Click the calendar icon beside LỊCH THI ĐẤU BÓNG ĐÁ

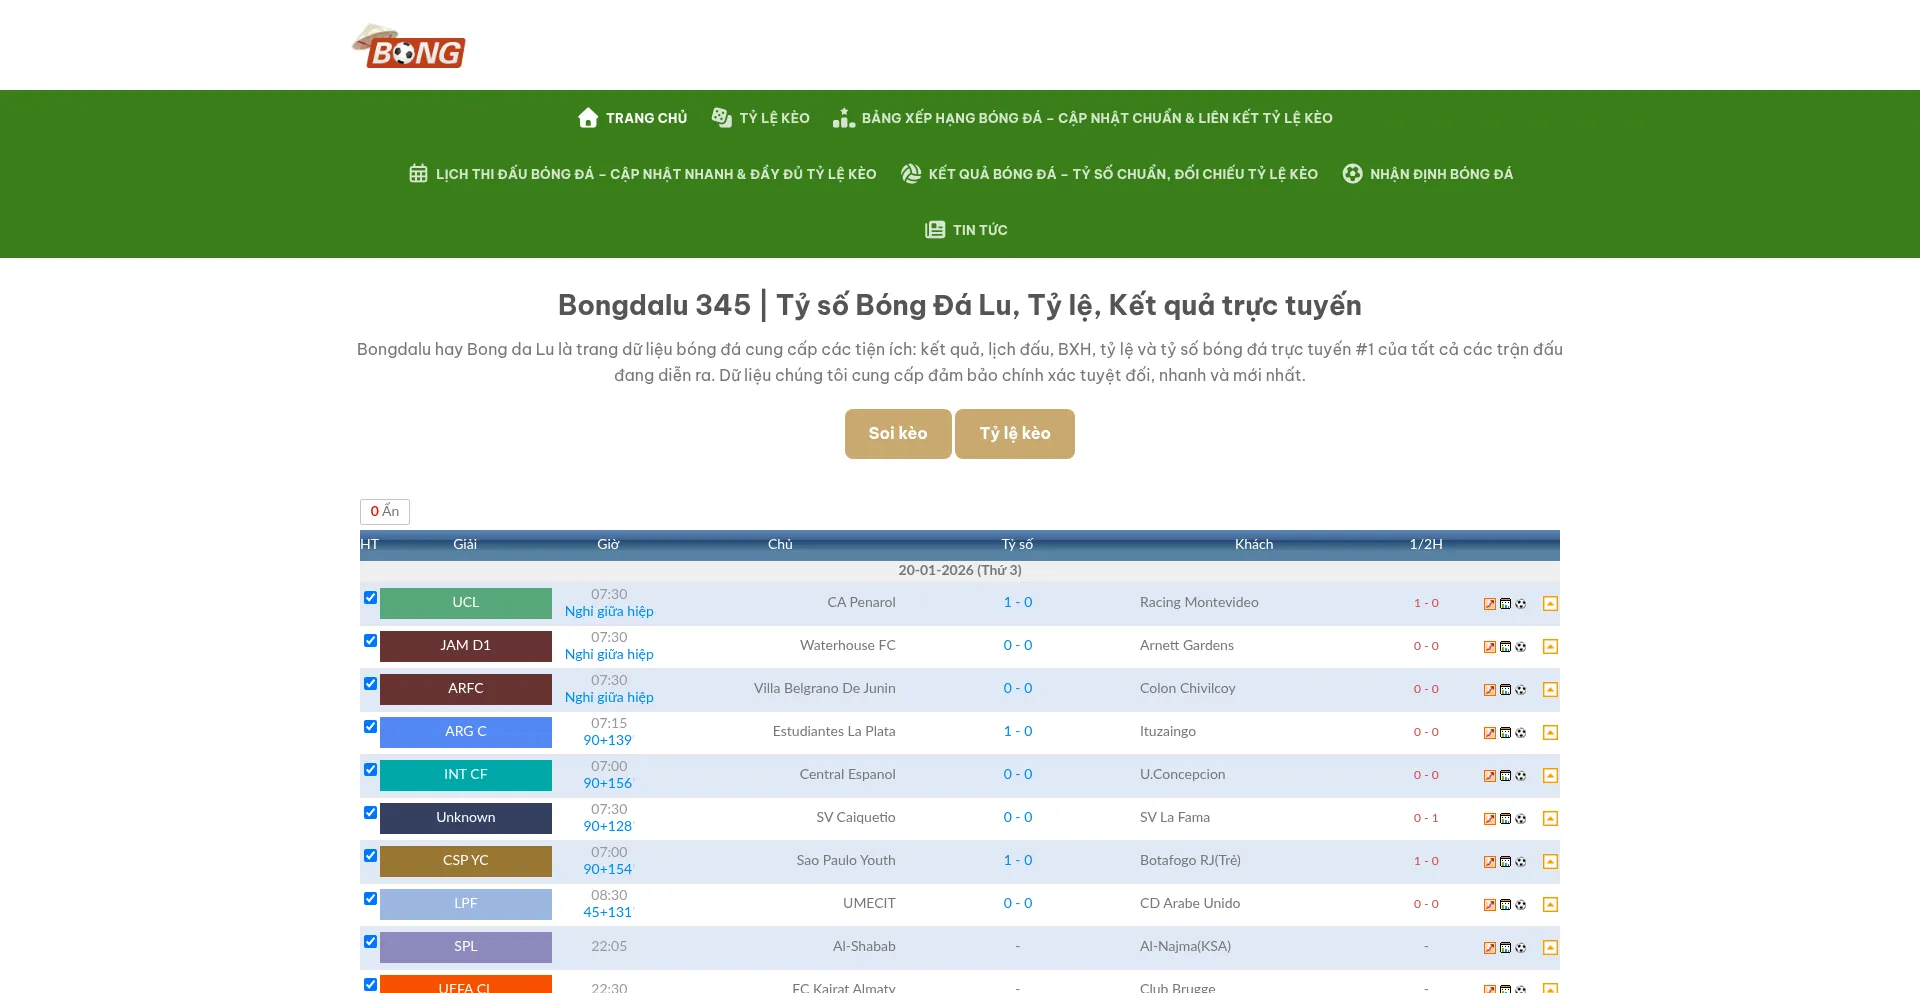(418, 173)
